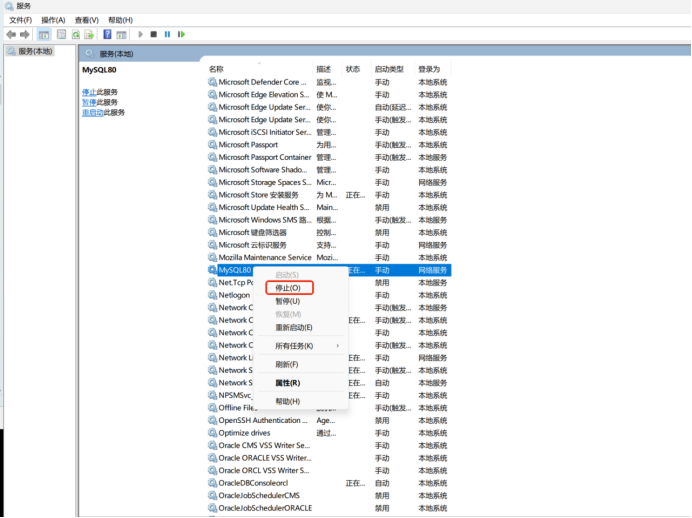Click the gear icon beside Microsoft iSCSI Initiator
This screenshot has height=518, width=692.
[212, 132]
